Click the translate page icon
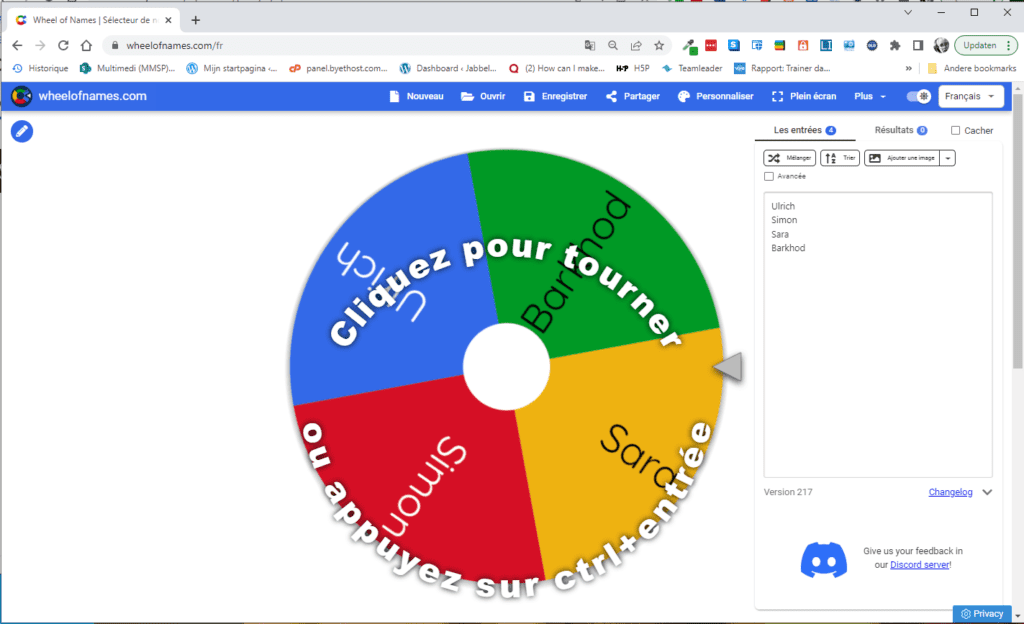The width and height of the screenshot is (1024, 624). point(590,45)
